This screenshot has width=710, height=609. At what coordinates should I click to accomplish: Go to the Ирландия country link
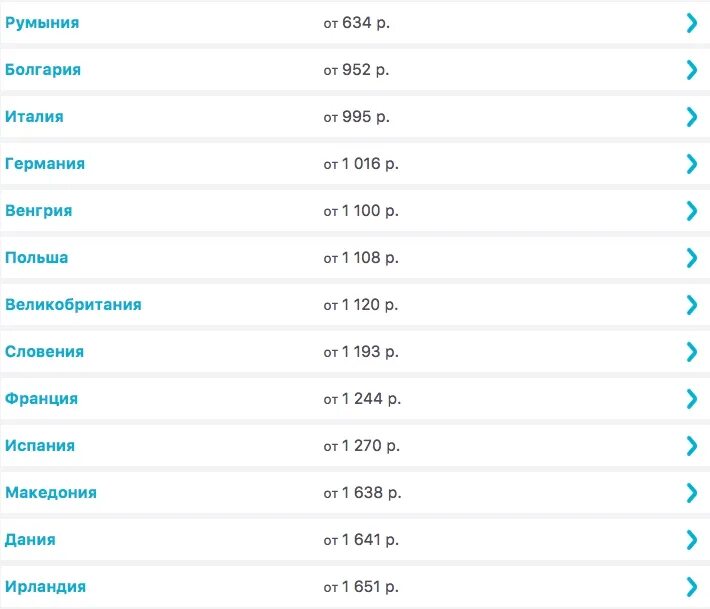45,587
